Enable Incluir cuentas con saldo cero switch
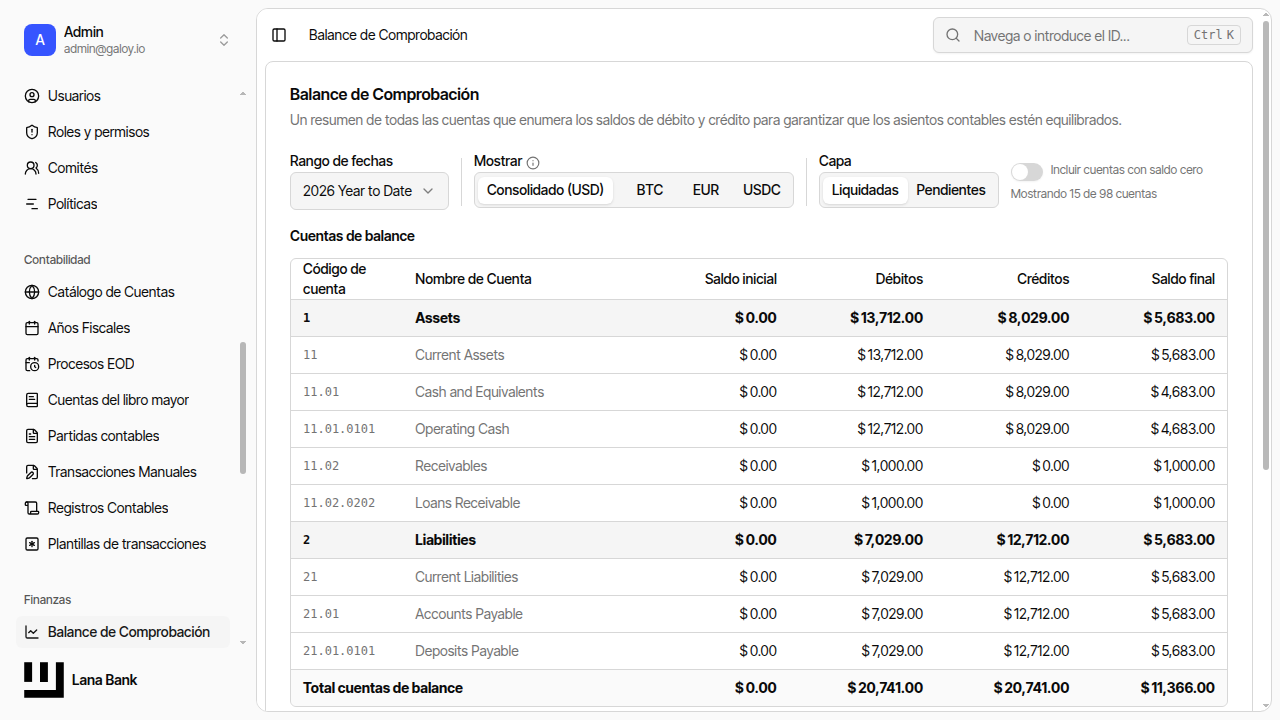The height and width of the screenshot is (720, 1280). point(1027,171)
